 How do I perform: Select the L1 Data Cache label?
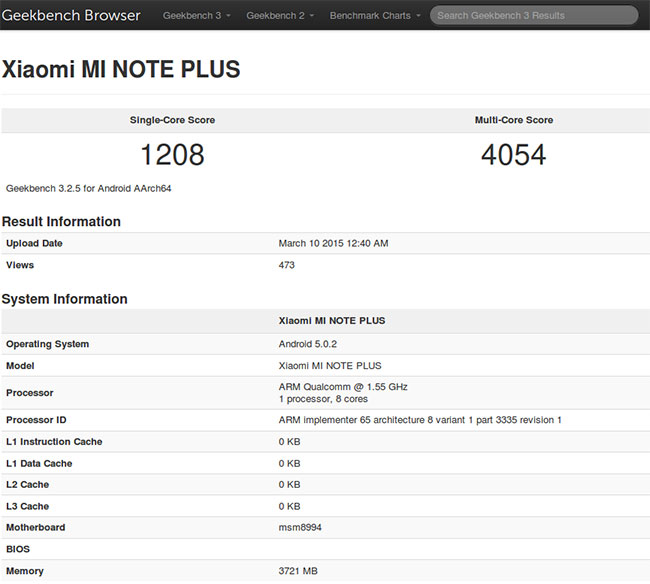tap(39, 463)
